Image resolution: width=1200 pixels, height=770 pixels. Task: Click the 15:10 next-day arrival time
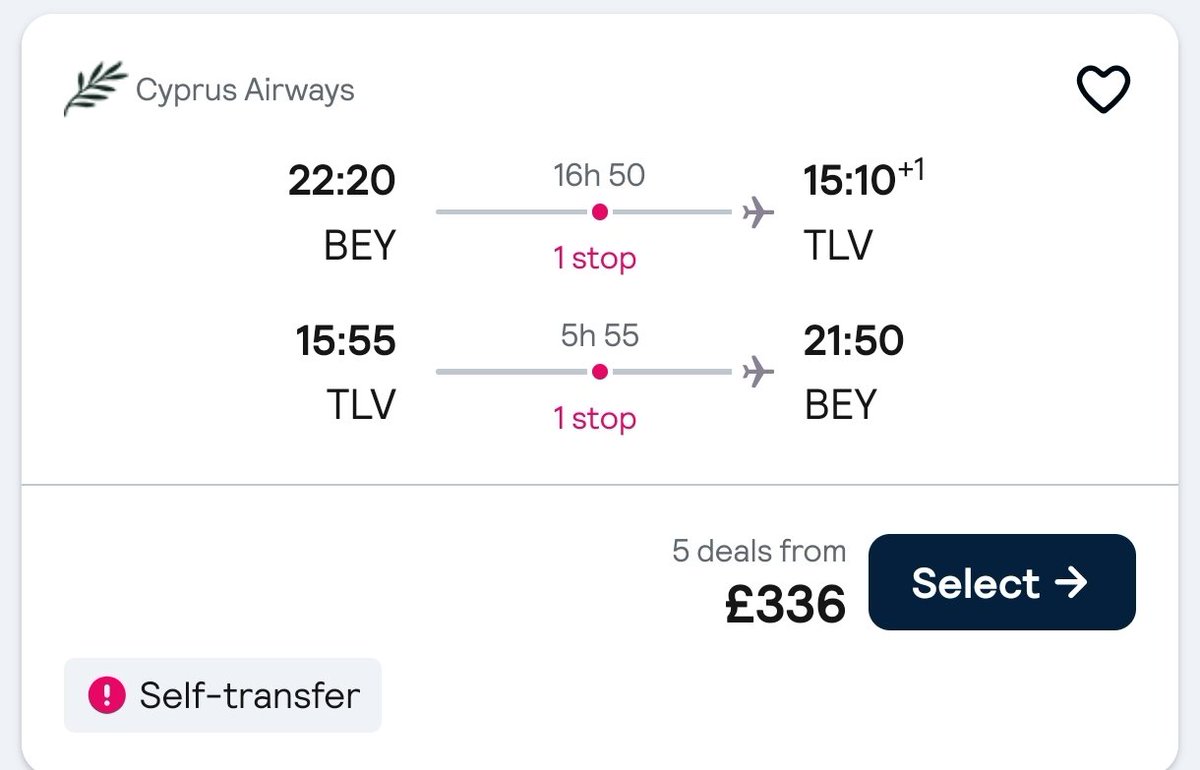pyautogui.click(x=850, y=181)
